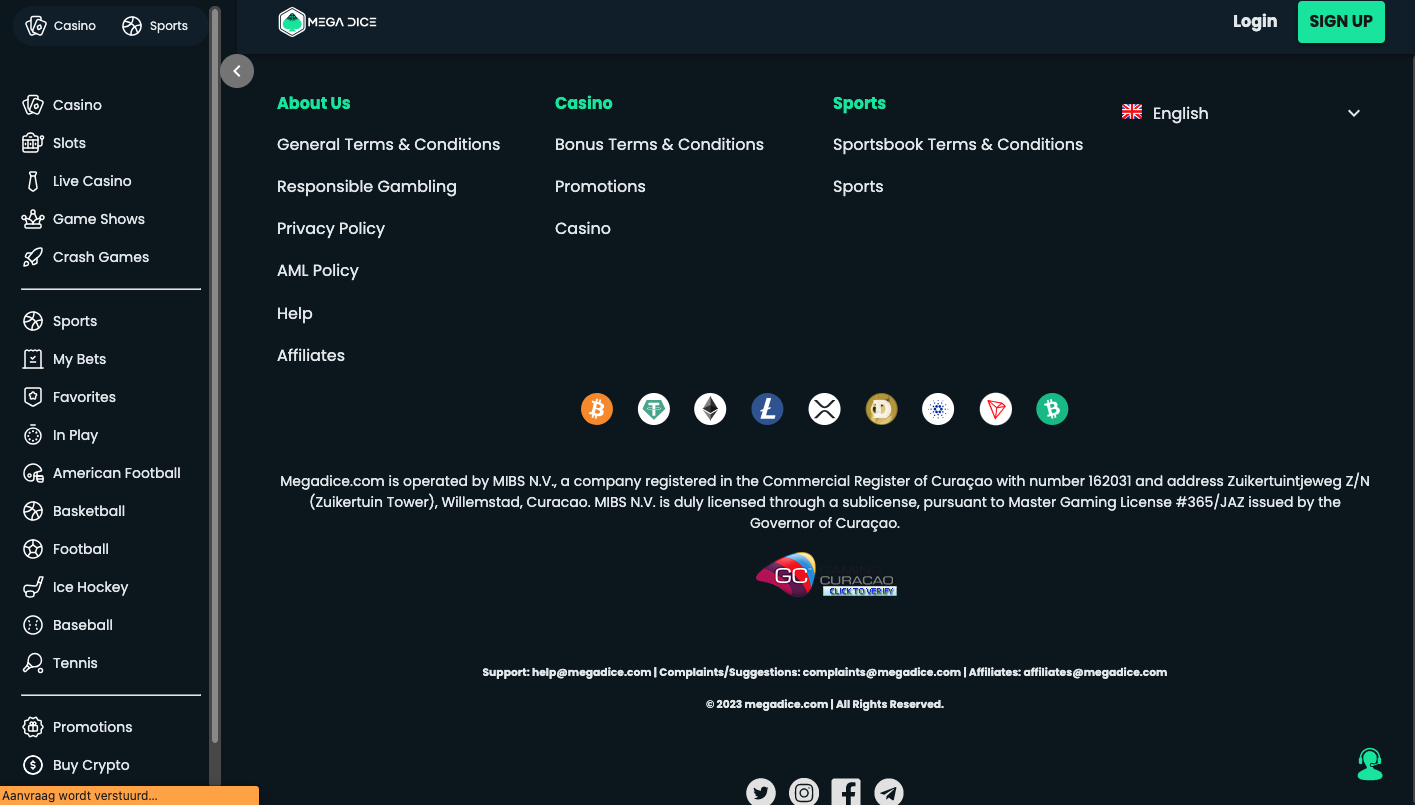
Task: Click the Cardano crypto icon
Action: click(938, 409)
